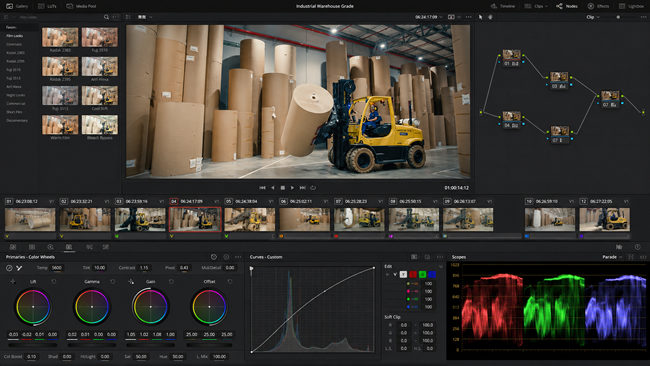Select clip 05 thumbnail in the timeline
Screen dimensions: 650x366
click(x=250, y=219)
